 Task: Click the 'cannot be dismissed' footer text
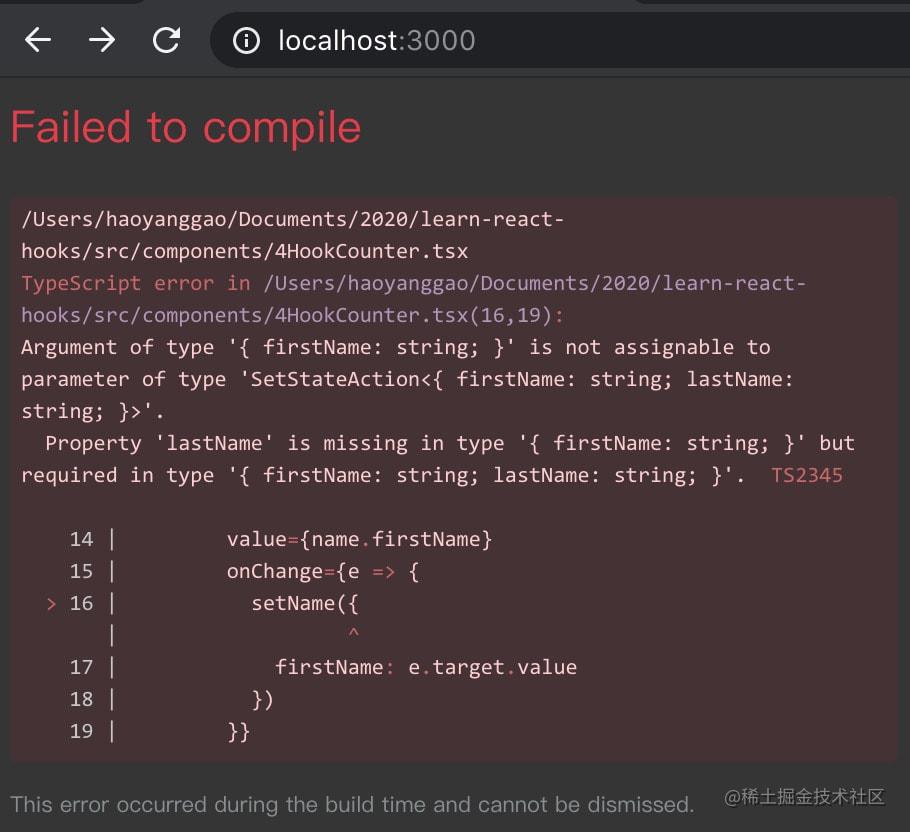click(586, 805)
